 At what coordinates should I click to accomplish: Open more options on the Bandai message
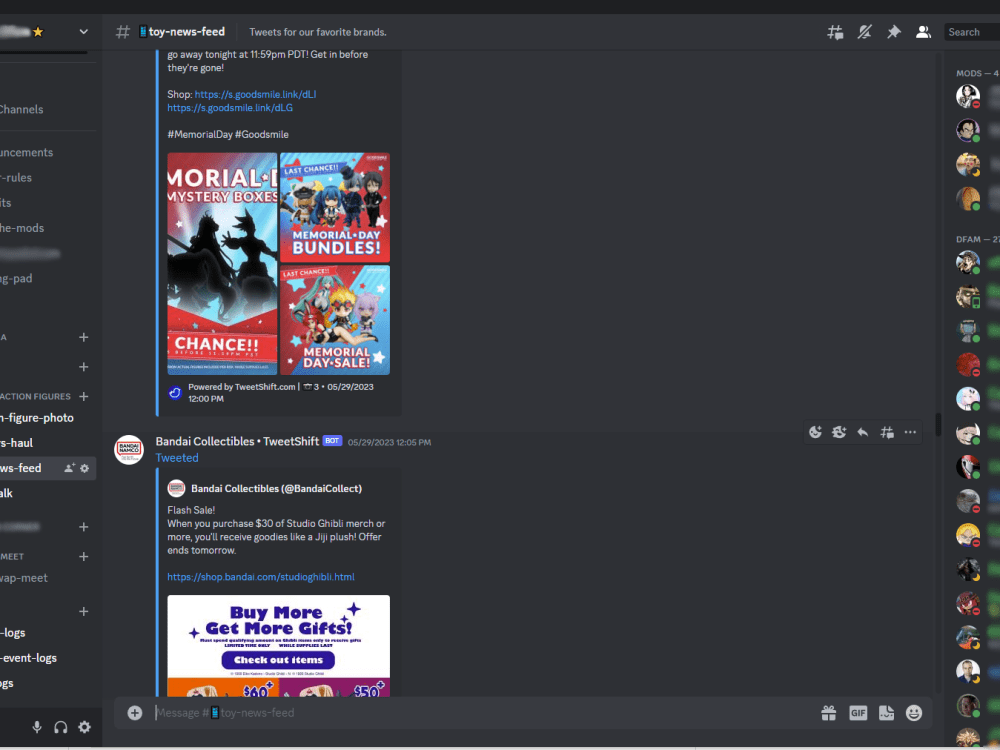coord(910,432)
